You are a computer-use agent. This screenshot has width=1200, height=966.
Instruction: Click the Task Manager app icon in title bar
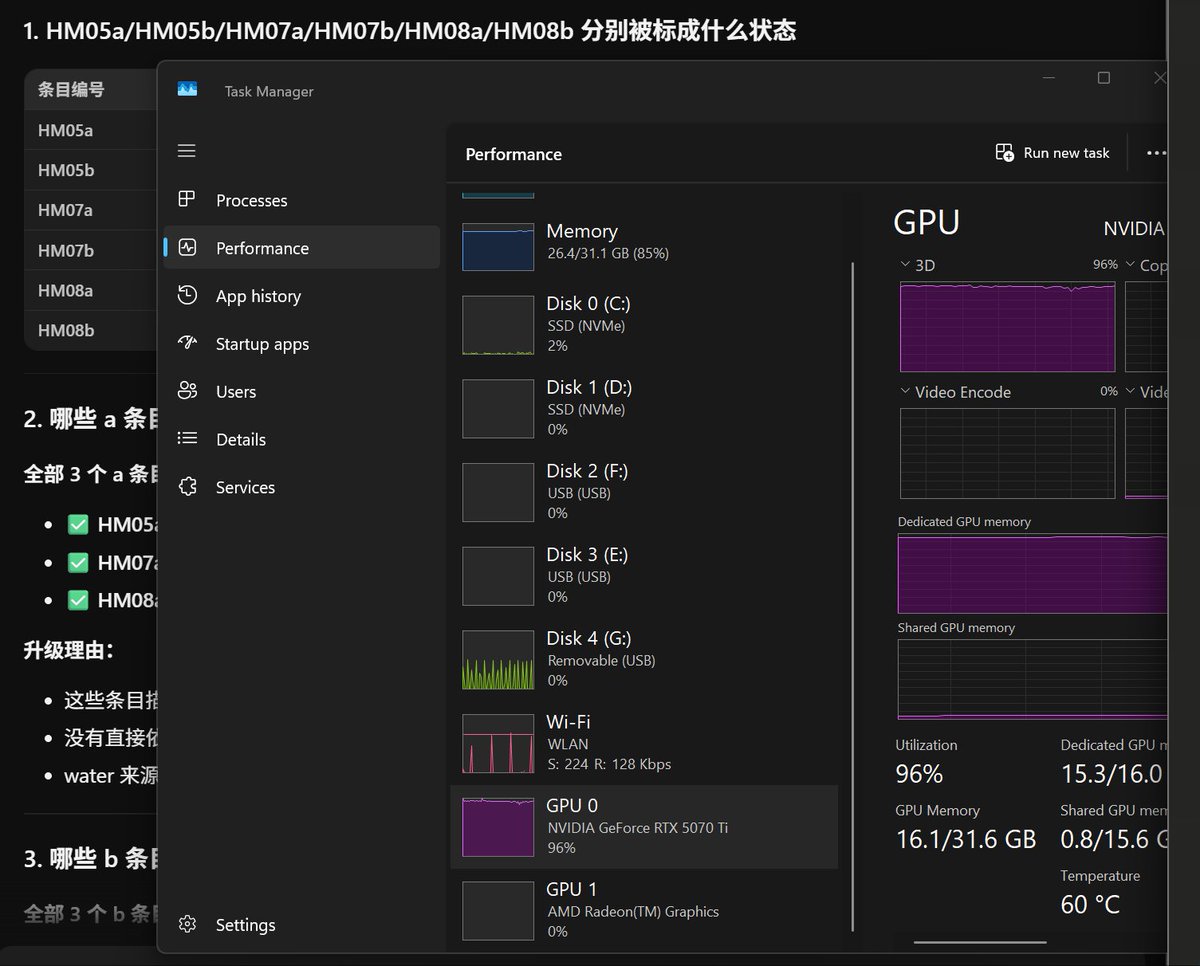187,90
